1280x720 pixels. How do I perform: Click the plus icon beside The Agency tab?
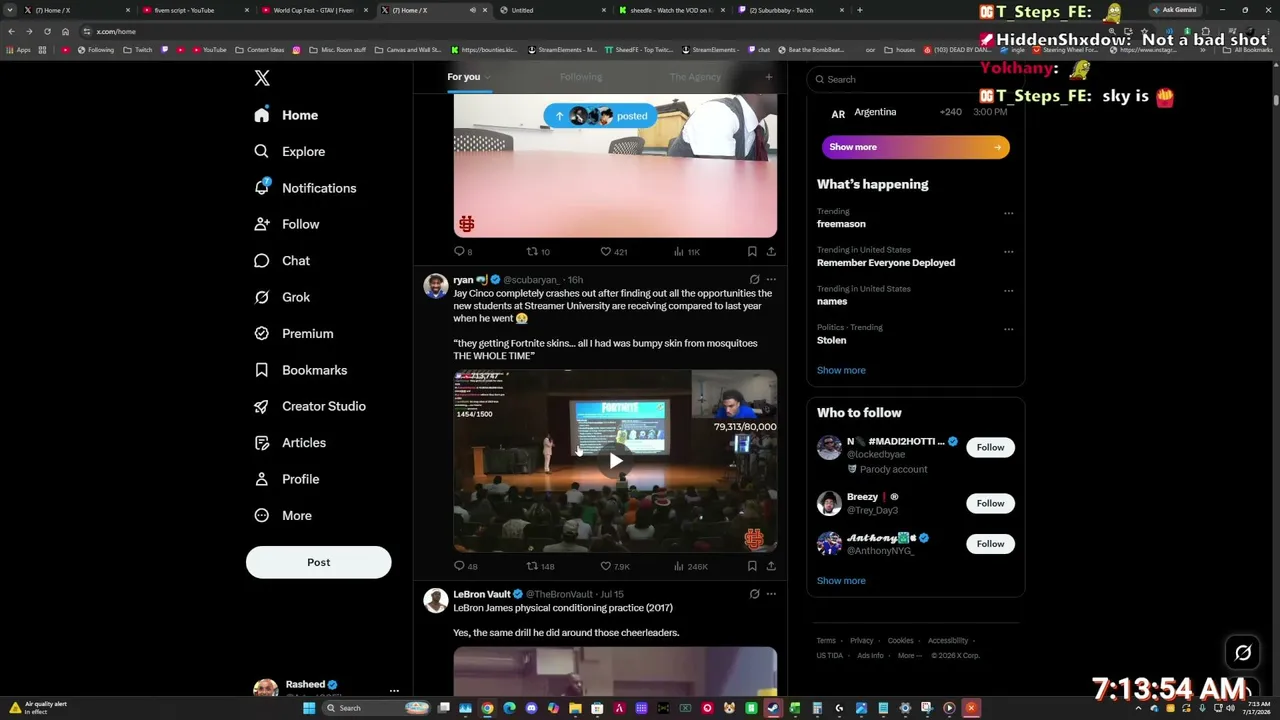769,77
